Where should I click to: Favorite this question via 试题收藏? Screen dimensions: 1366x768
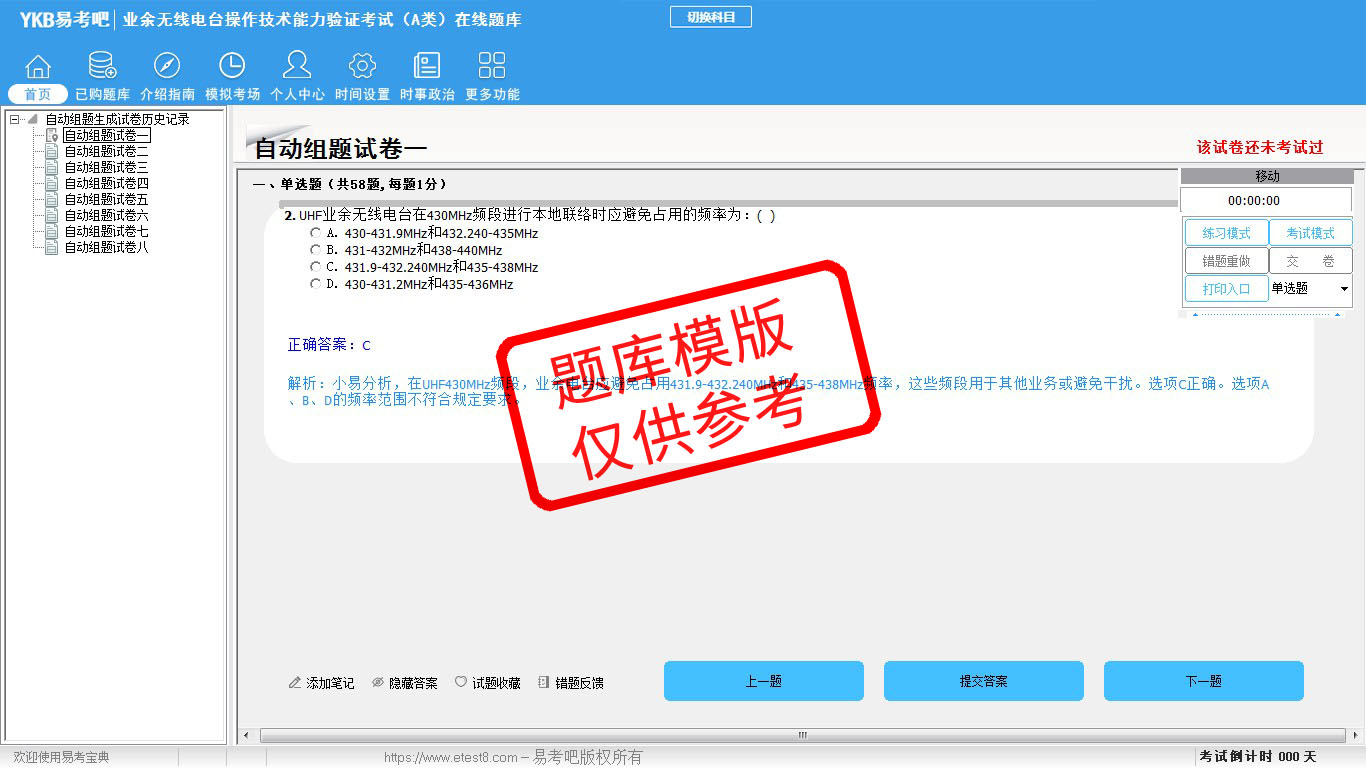pyautogui.click(x=487, y=683)
